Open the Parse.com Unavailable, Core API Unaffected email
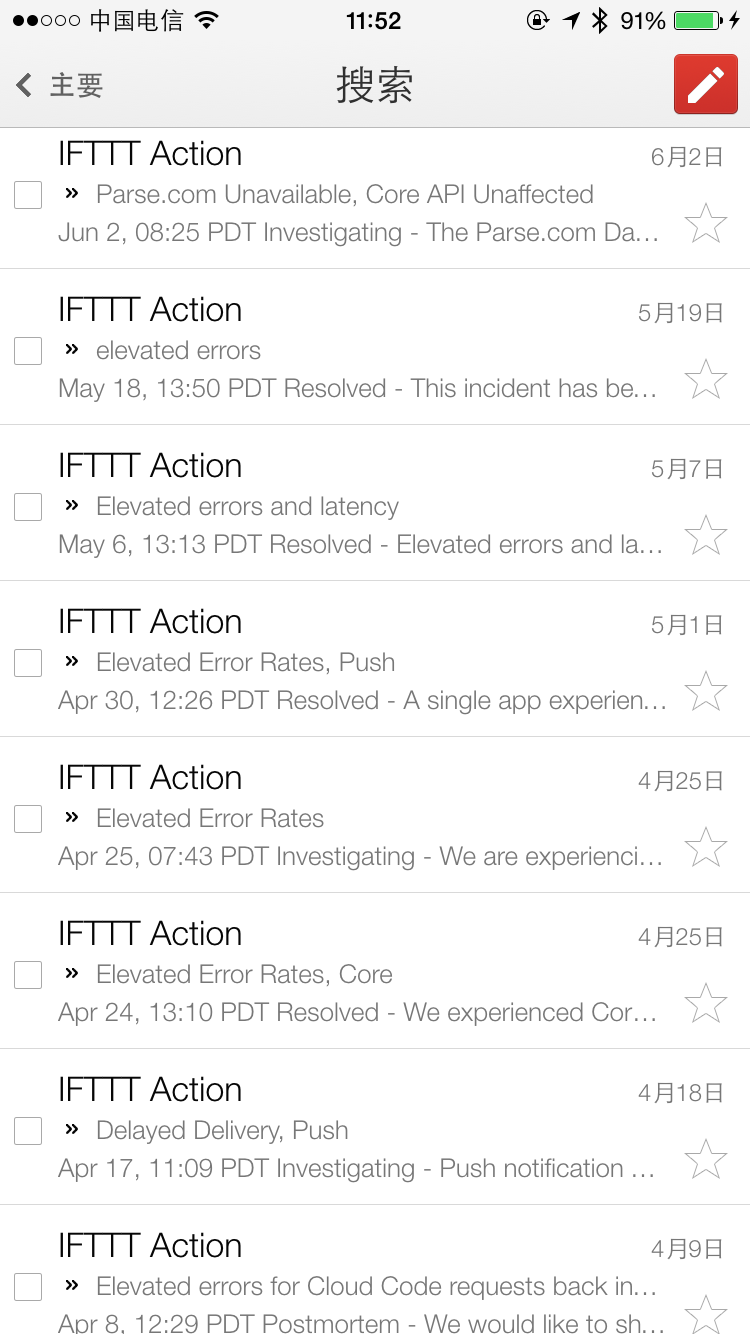This screenshot has height=1334, width=750. tap(345, 195)
